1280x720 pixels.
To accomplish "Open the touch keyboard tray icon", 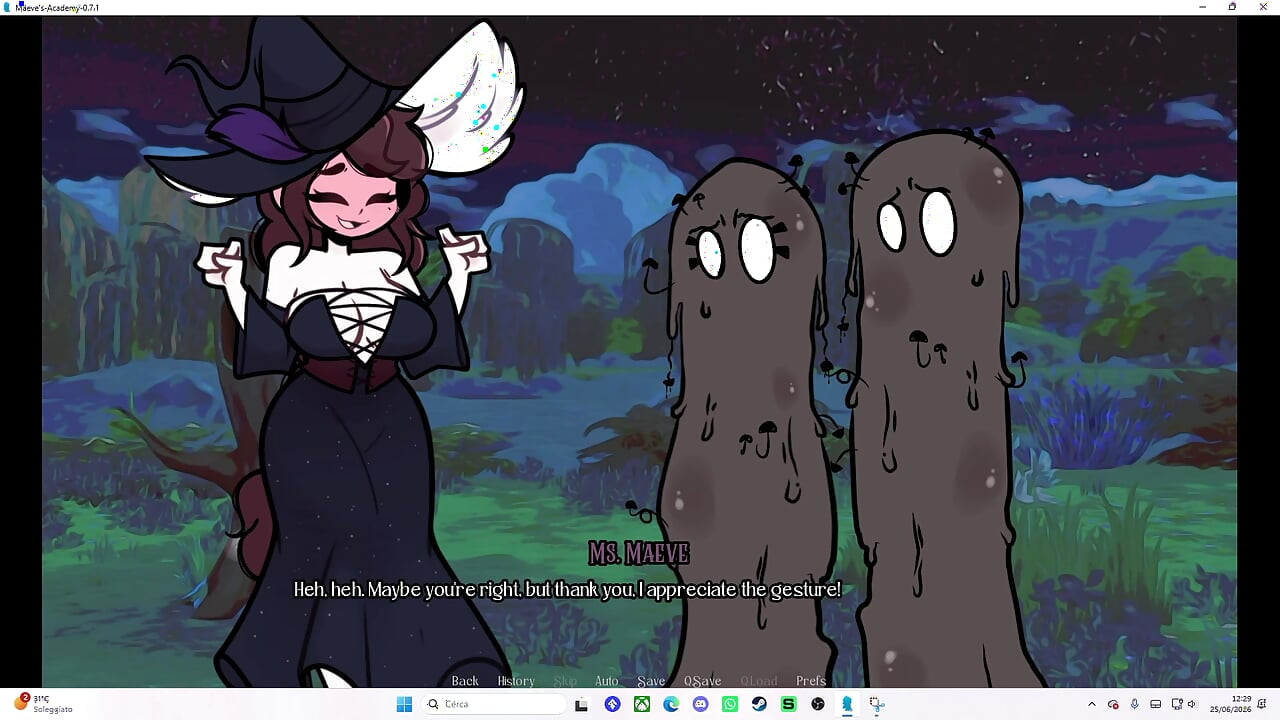I will (x=1155, y=704).
